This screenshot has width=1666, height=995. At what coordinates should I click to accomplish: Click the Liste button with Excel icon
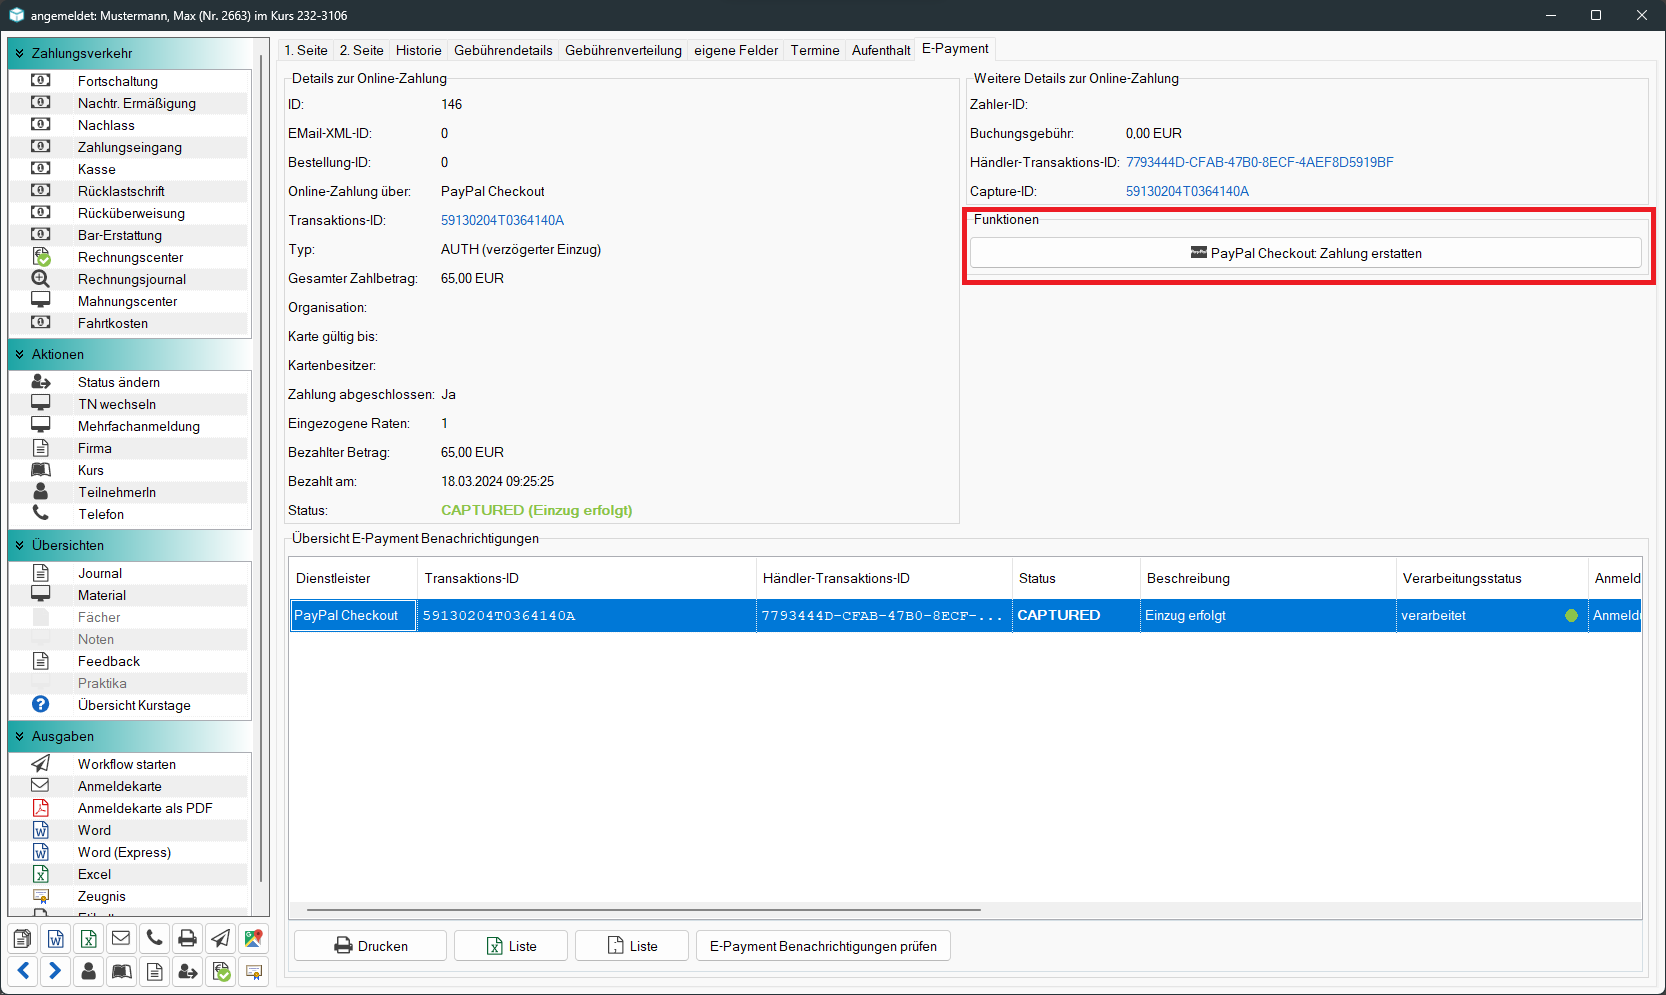pyautogui.click(x=511, y=946)
